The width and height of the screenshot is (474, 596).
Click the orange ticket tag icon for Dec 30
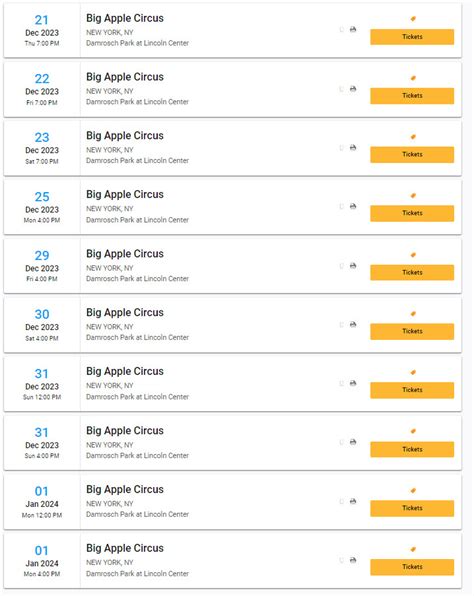click(413, 313)
